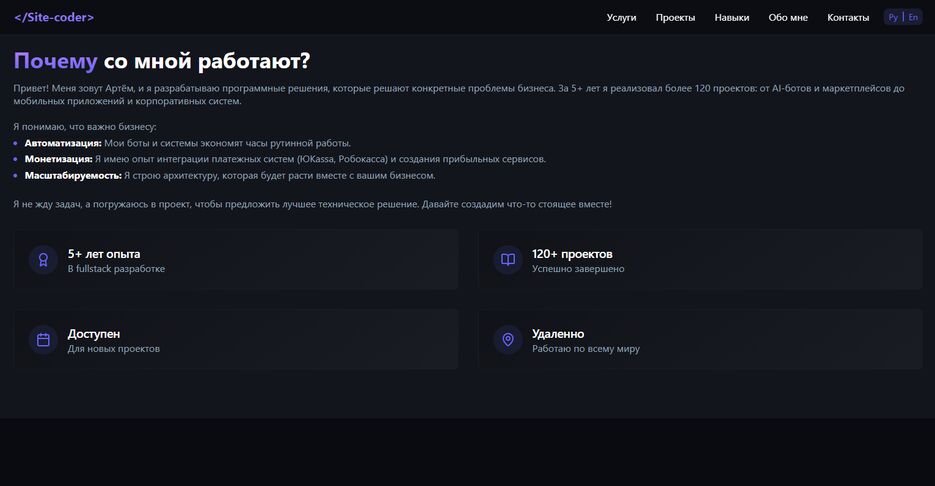Viewport: 935px width, 486px height.
Task: Click the purple word 'Почему' in heading
Action: point(55,61)
